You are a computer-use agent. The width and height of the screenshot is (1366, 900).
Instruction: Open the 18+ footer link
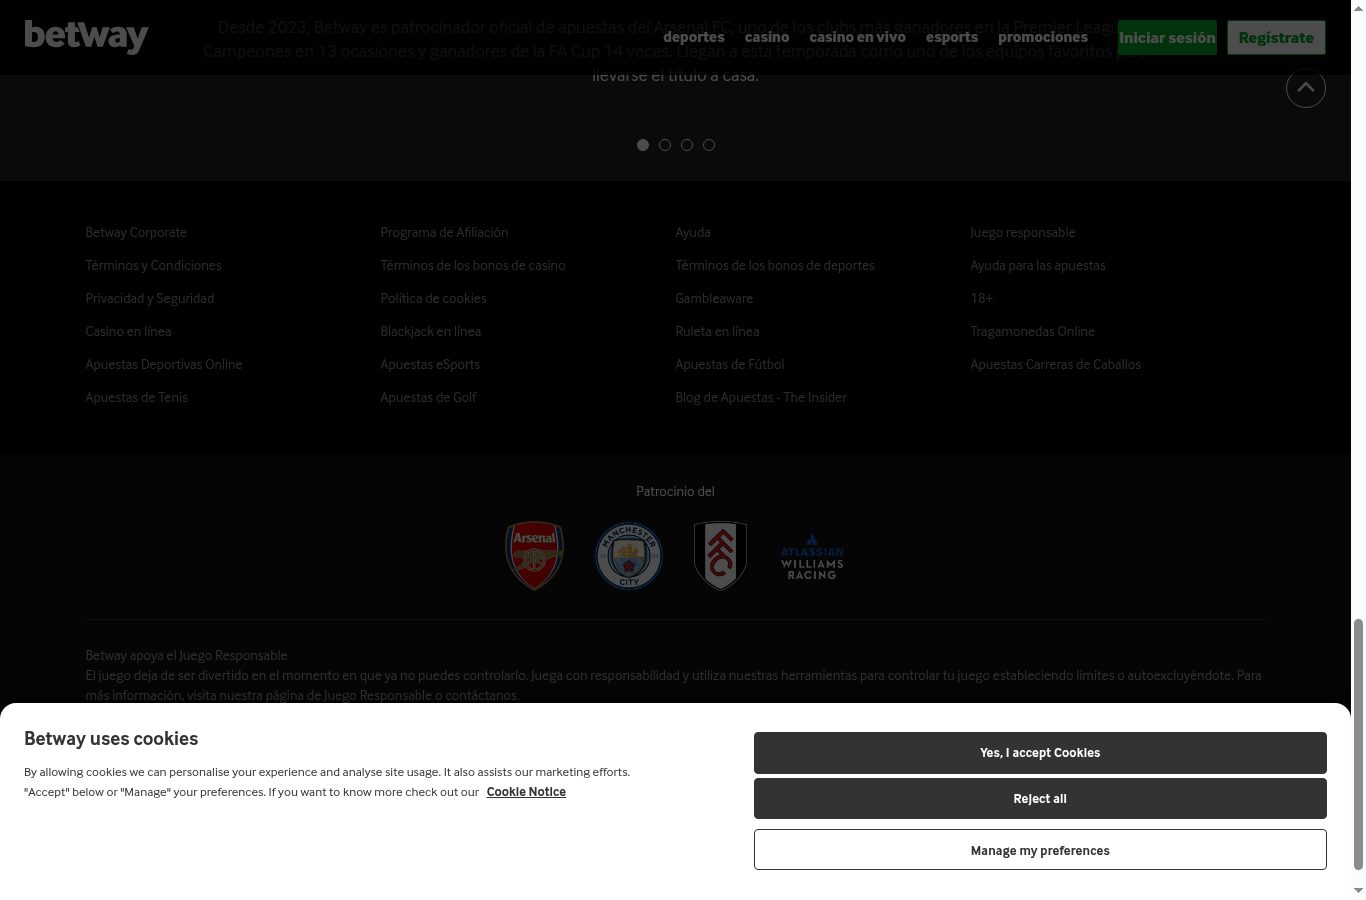[981, 298]
